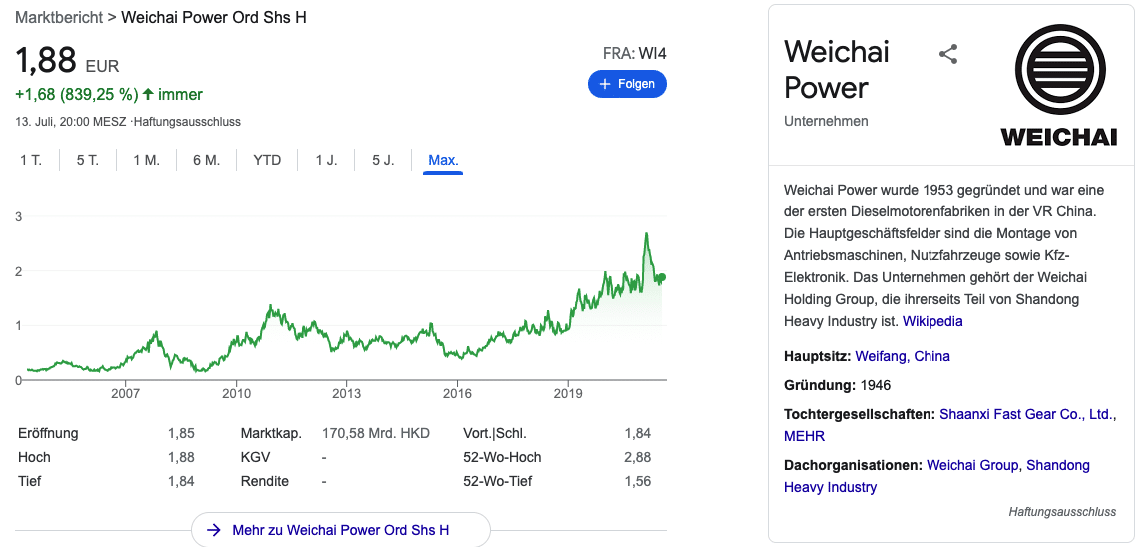Screen dimensions: 1142x547
Task: Click the Eröffnung value 1,85
Action: [x=181, y=433]
